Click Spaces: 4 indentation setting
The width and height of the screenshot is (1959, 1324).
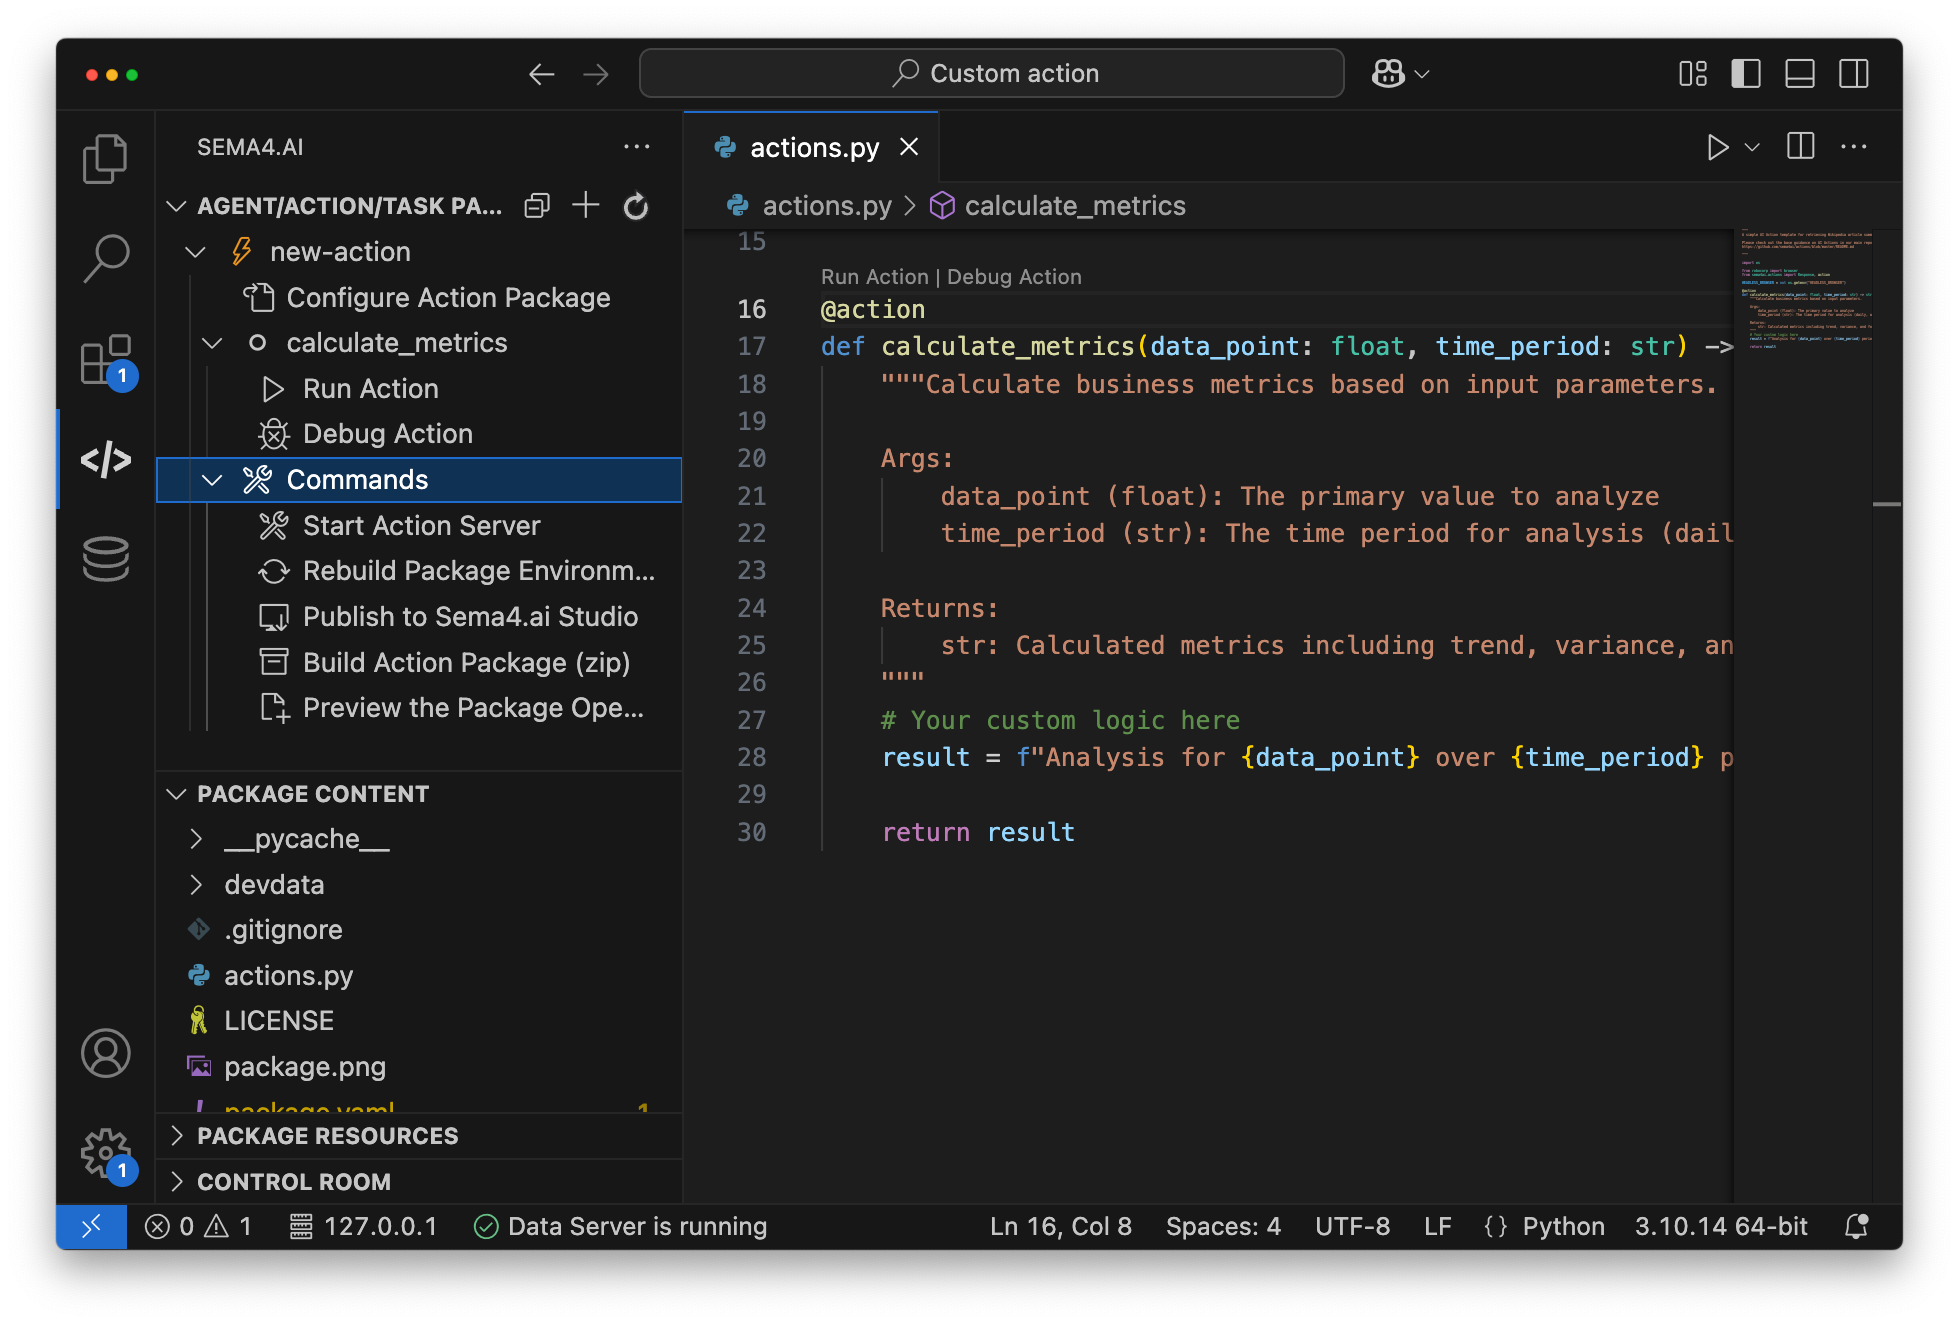point(1223,1227)
